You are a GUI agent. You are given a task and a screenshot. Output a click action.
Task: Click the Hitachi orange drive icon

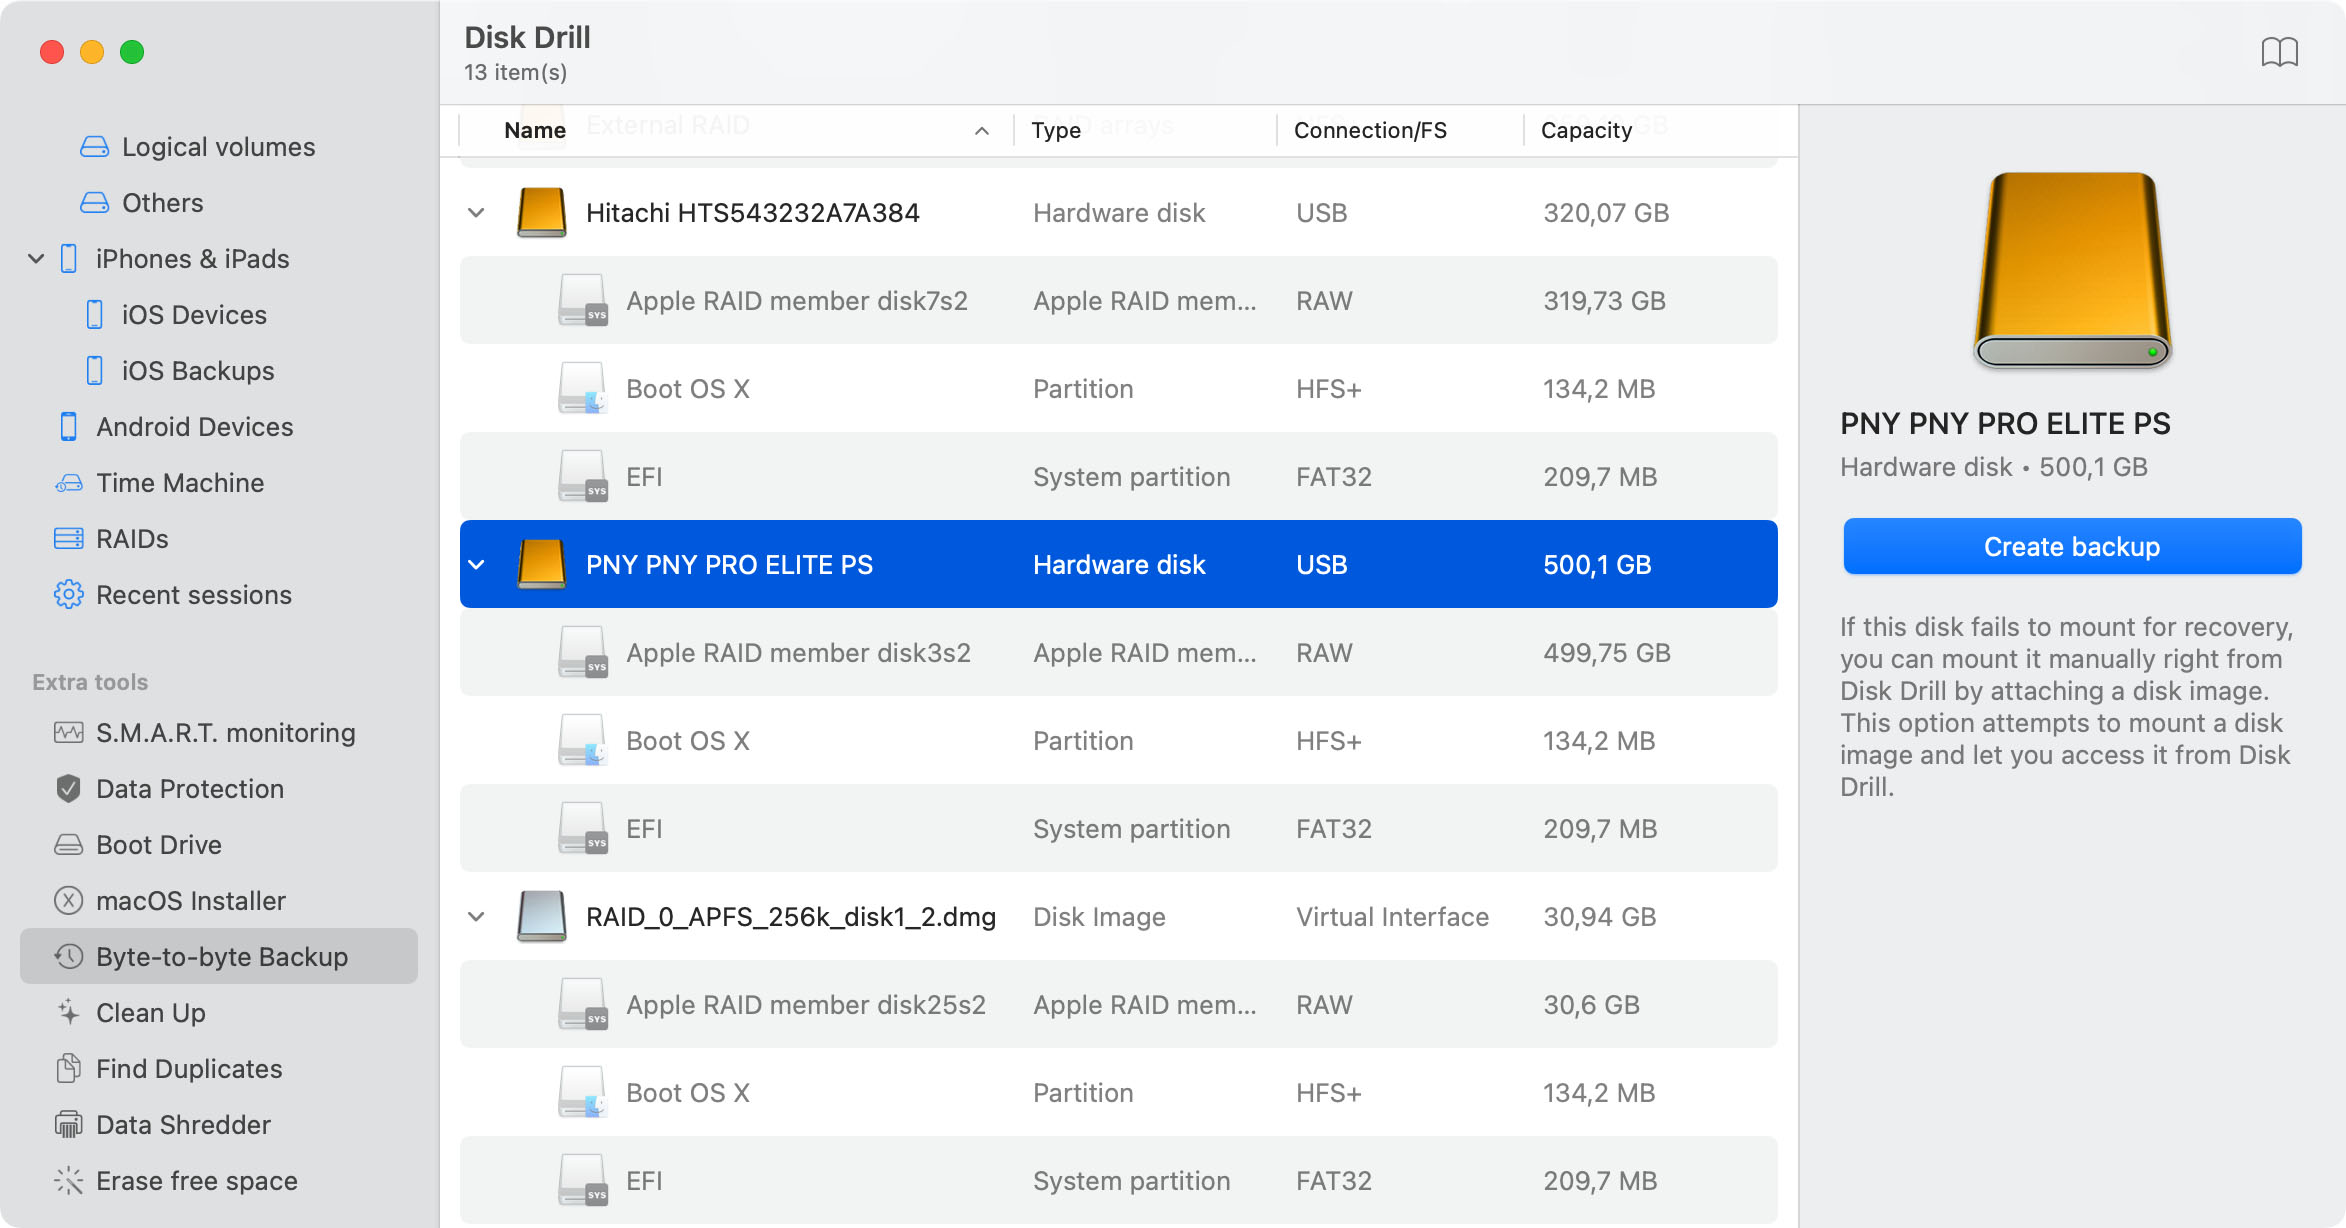coord(542,213)
